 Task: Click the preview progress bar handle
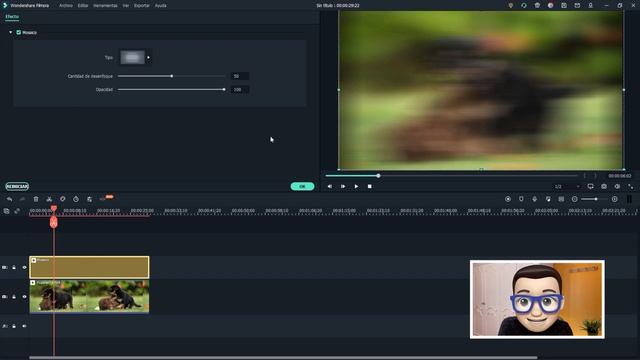pyautogui.click(x=378, y=176)
